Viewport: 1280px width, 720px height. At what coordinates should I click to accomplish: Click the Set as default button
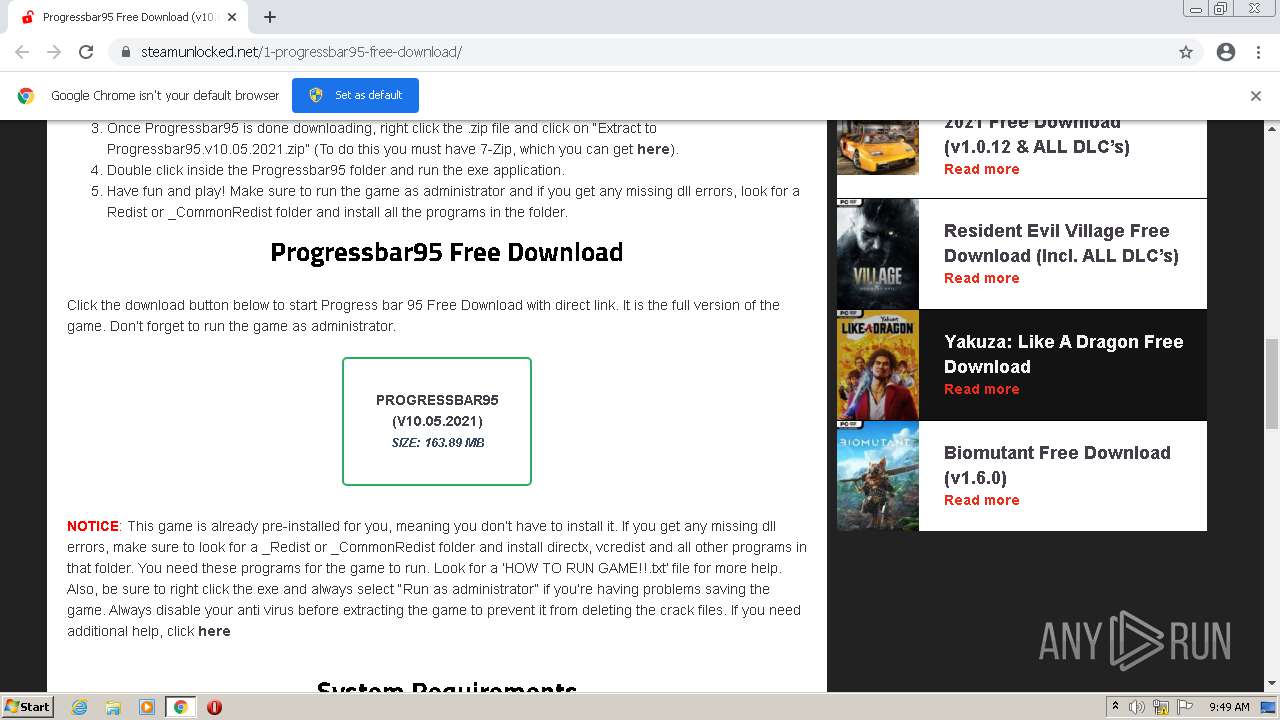[x=355, y=95]
